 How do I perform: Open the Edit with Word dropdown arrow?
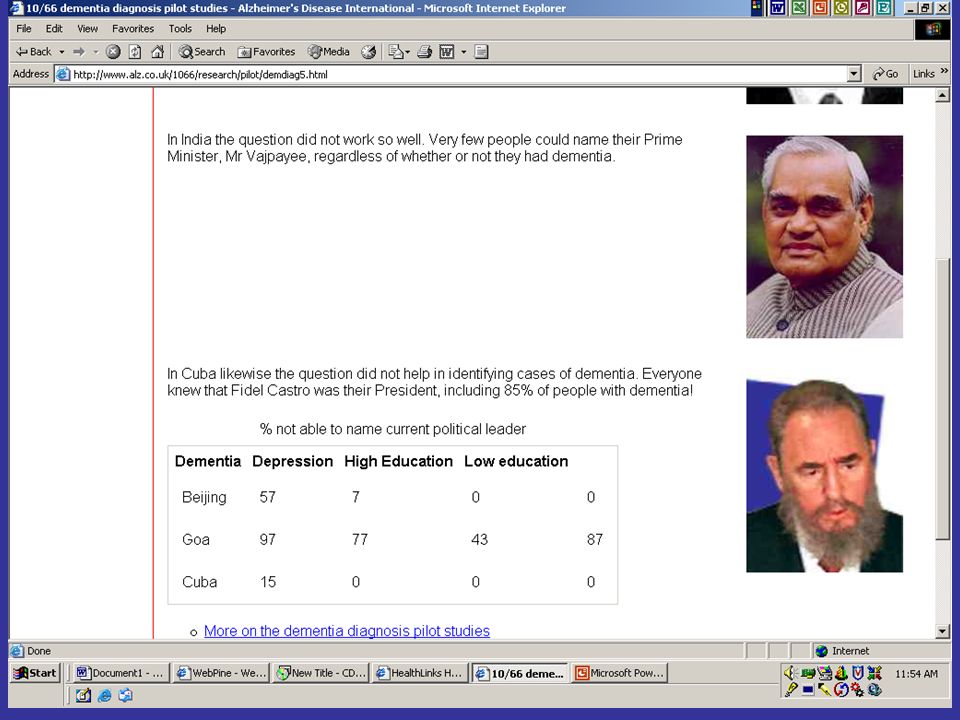[463, 52]
